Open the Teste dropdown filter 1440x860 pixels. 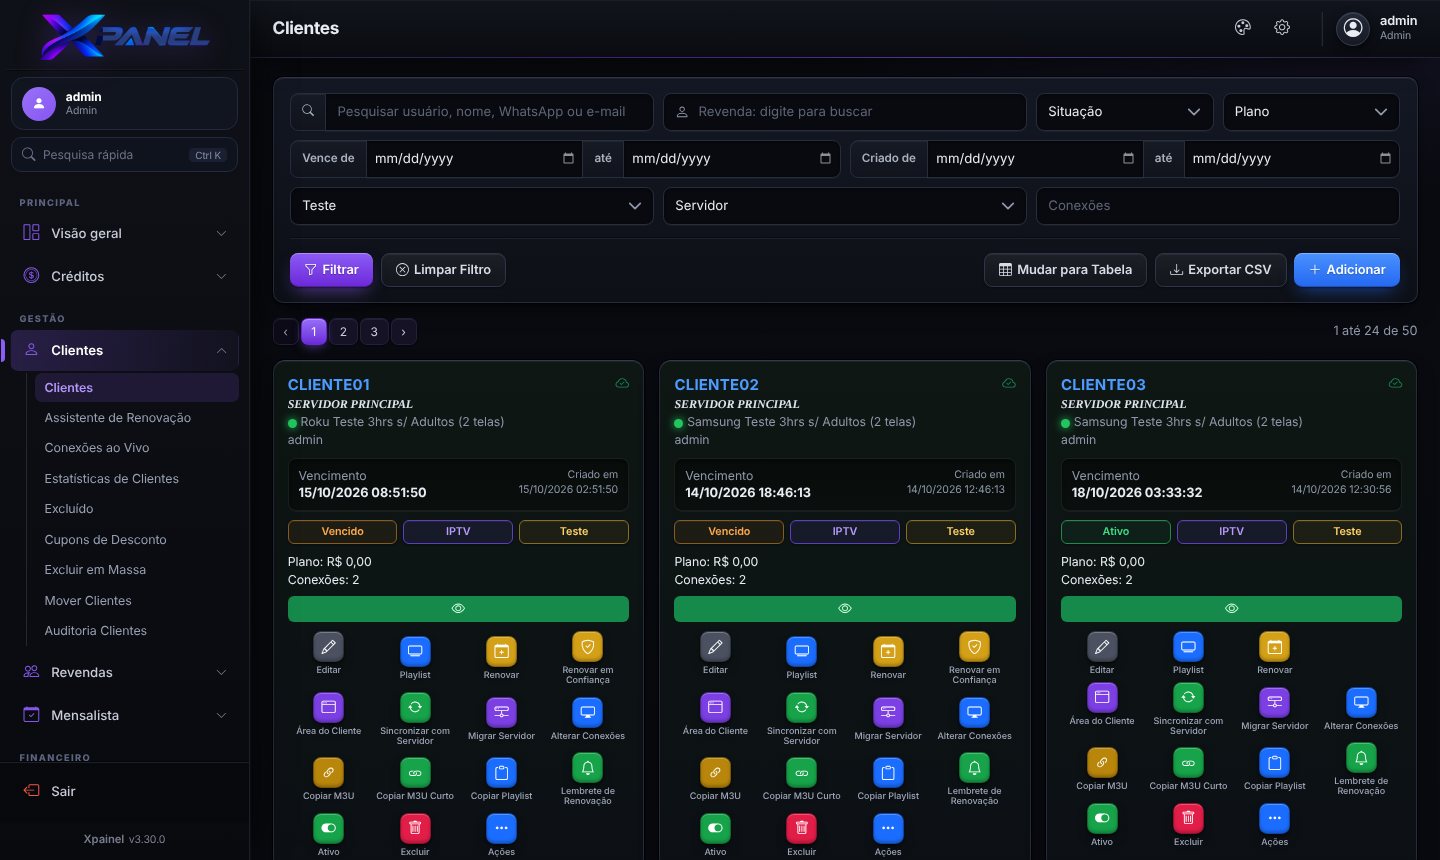tap(472, 206)
